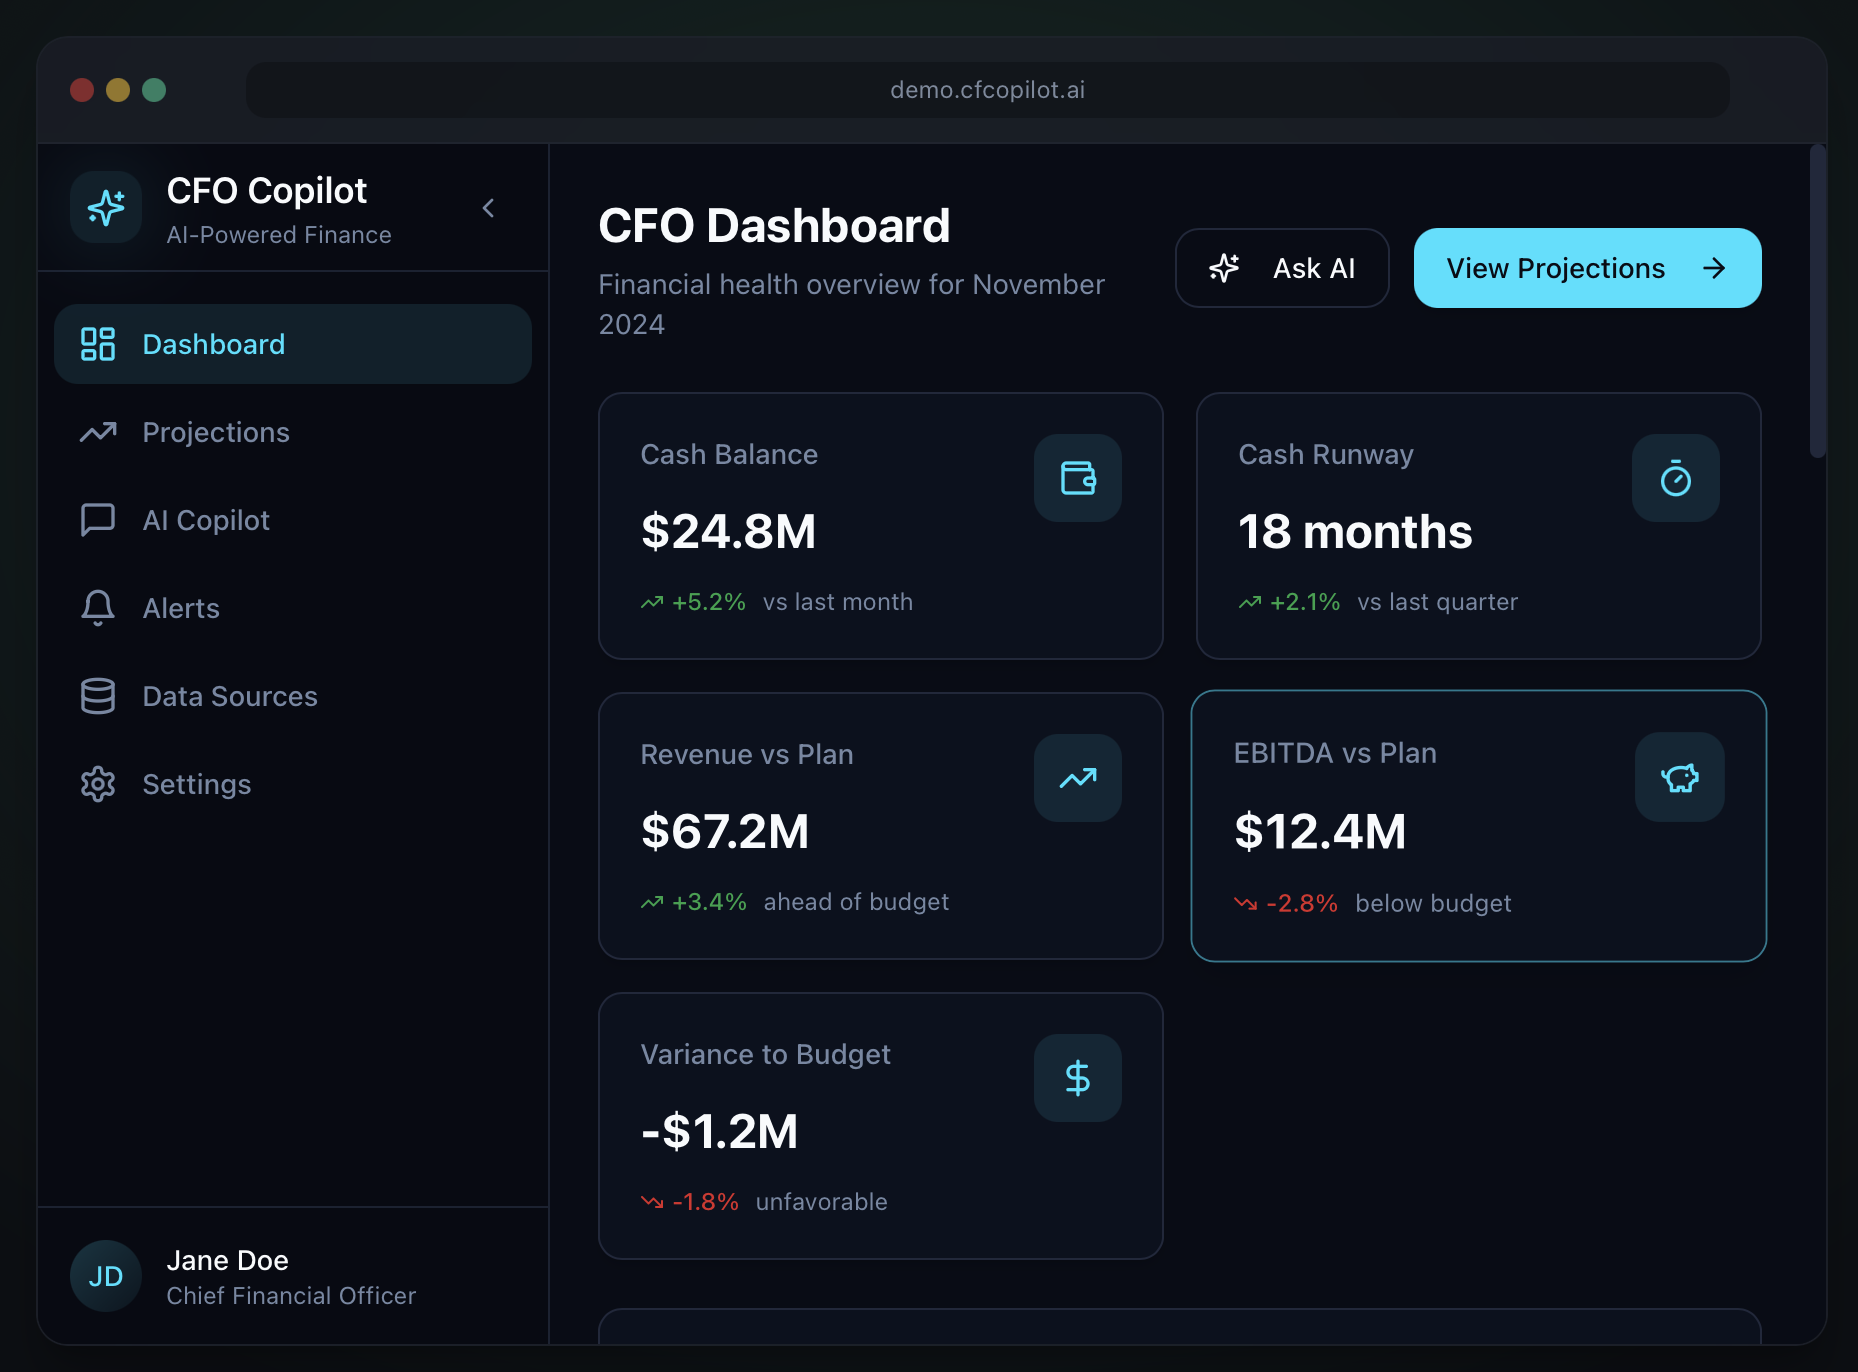Click the wallet icon on Cash Balance card
The image size is (1858, 1372).
1077,479
